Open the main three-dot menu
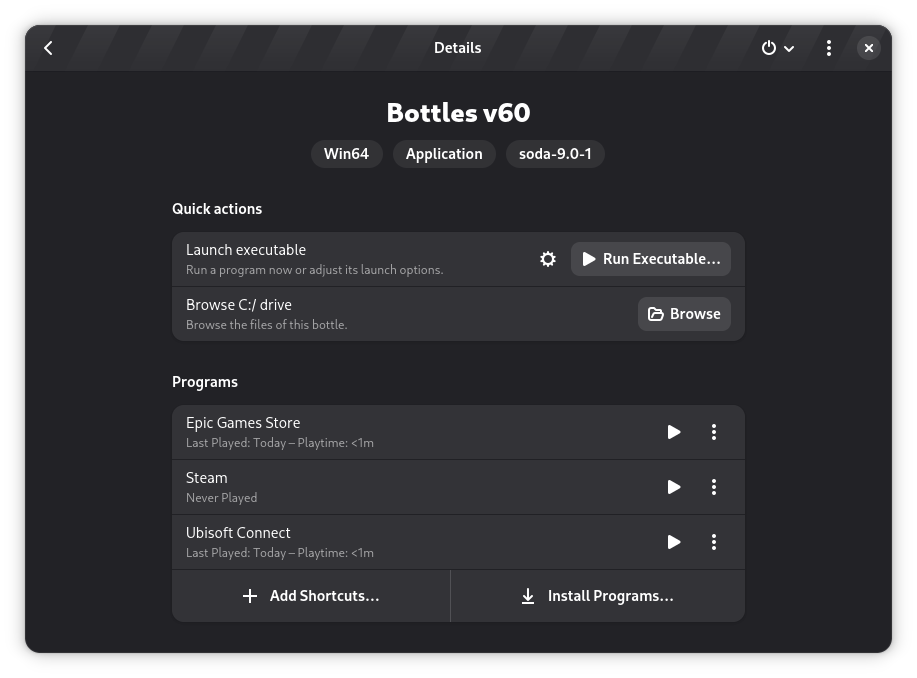The height and width of the screenshot is (678, 917). 828,48
